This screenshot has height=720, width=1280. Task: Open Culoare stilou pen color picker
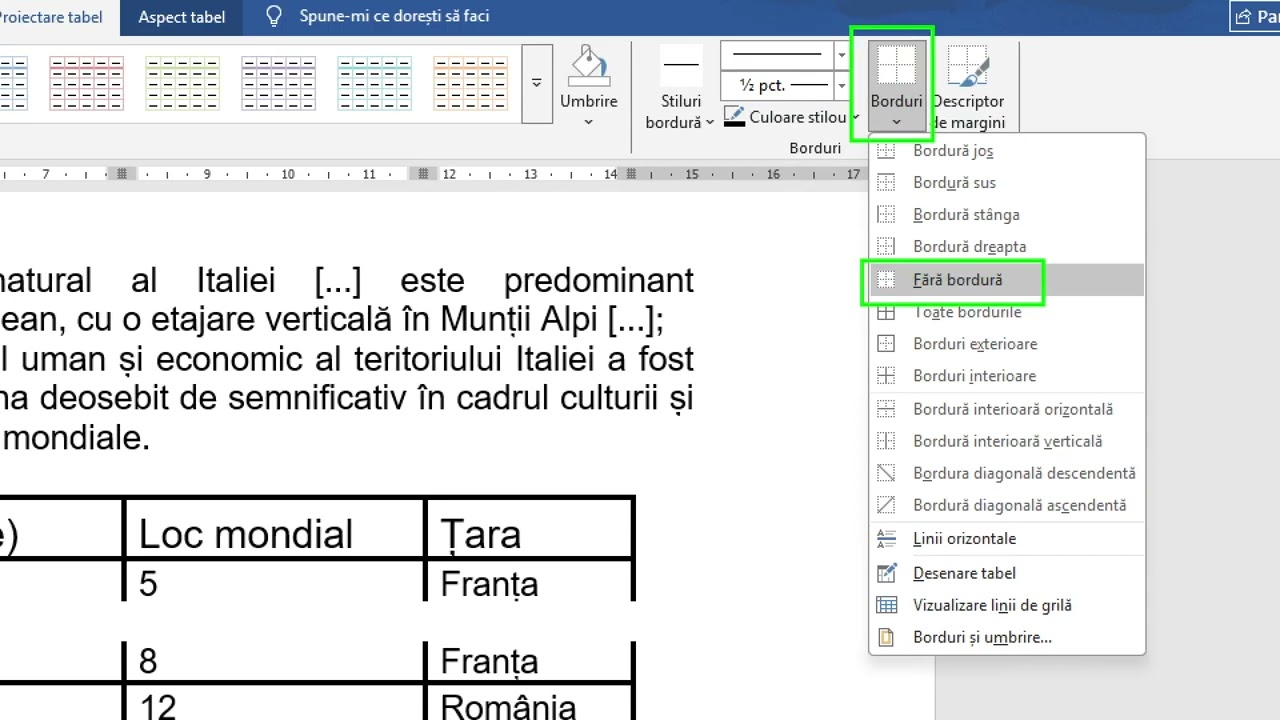(792, 117)
